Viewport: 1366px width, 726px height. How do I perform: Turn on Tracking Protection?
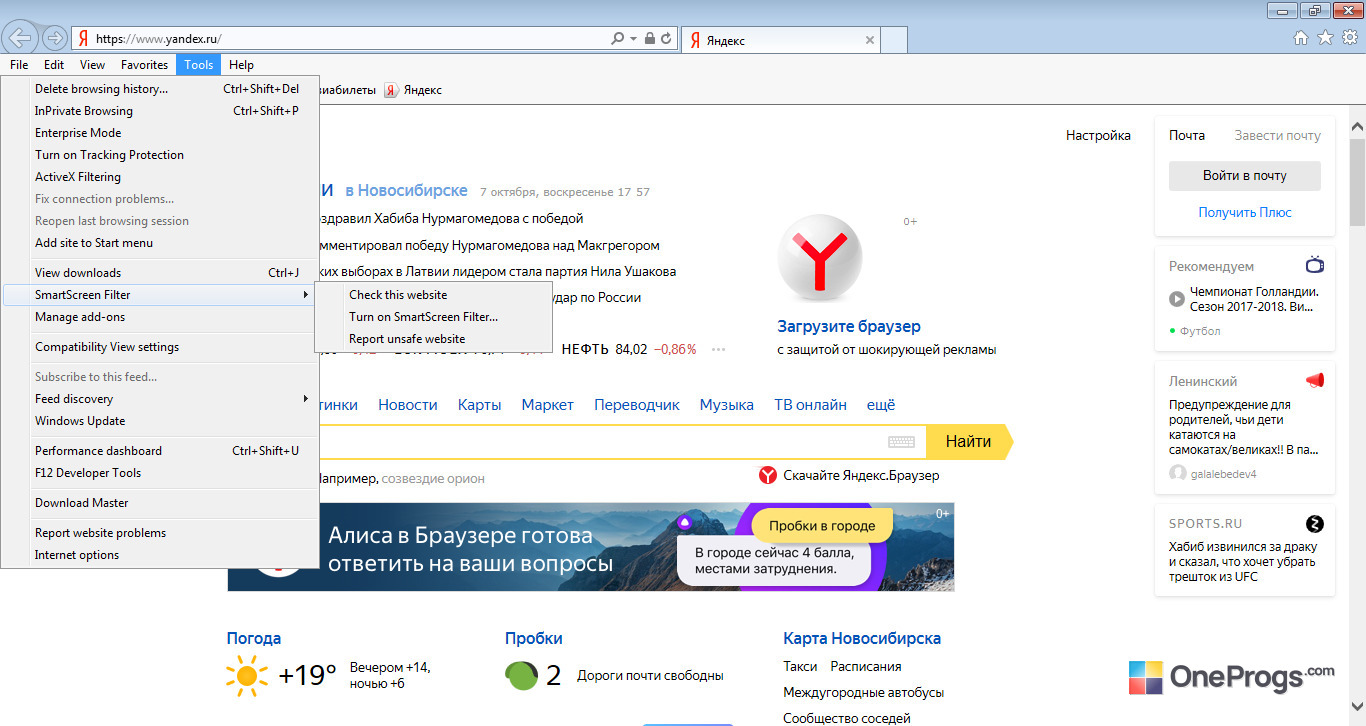[x=160, y=155]
